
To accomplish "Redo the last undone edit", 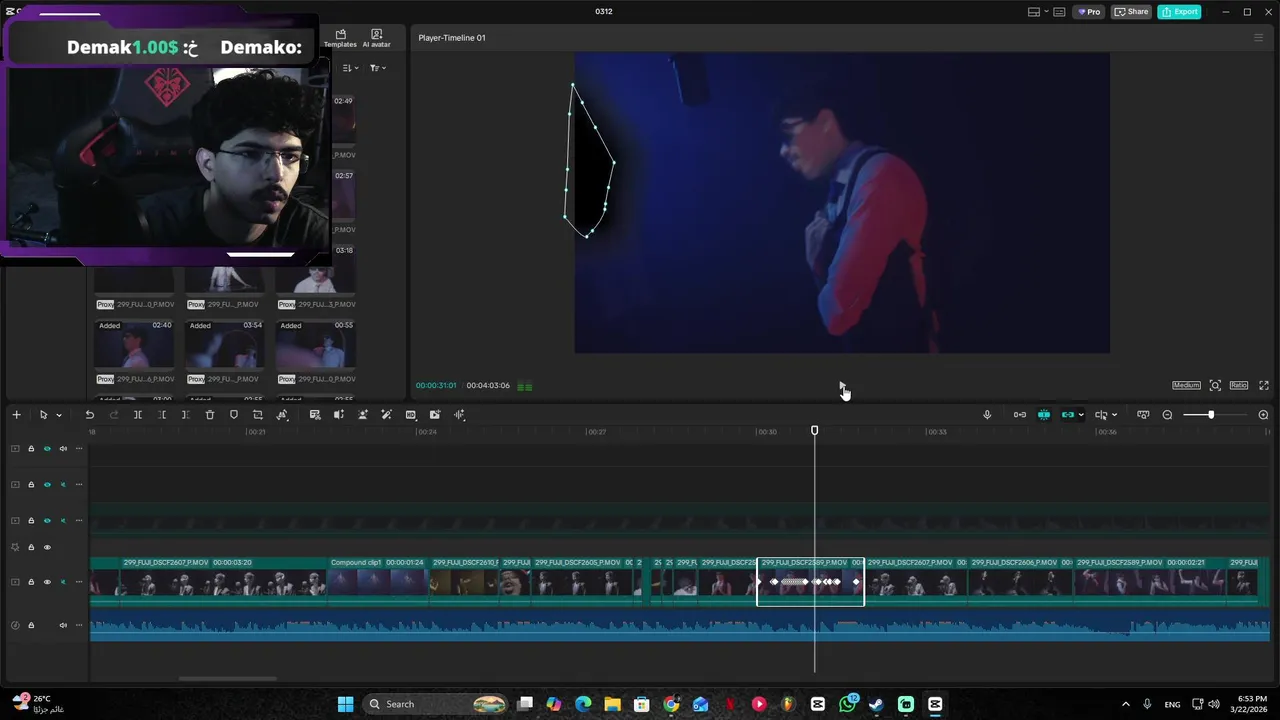I will point(113,415).
